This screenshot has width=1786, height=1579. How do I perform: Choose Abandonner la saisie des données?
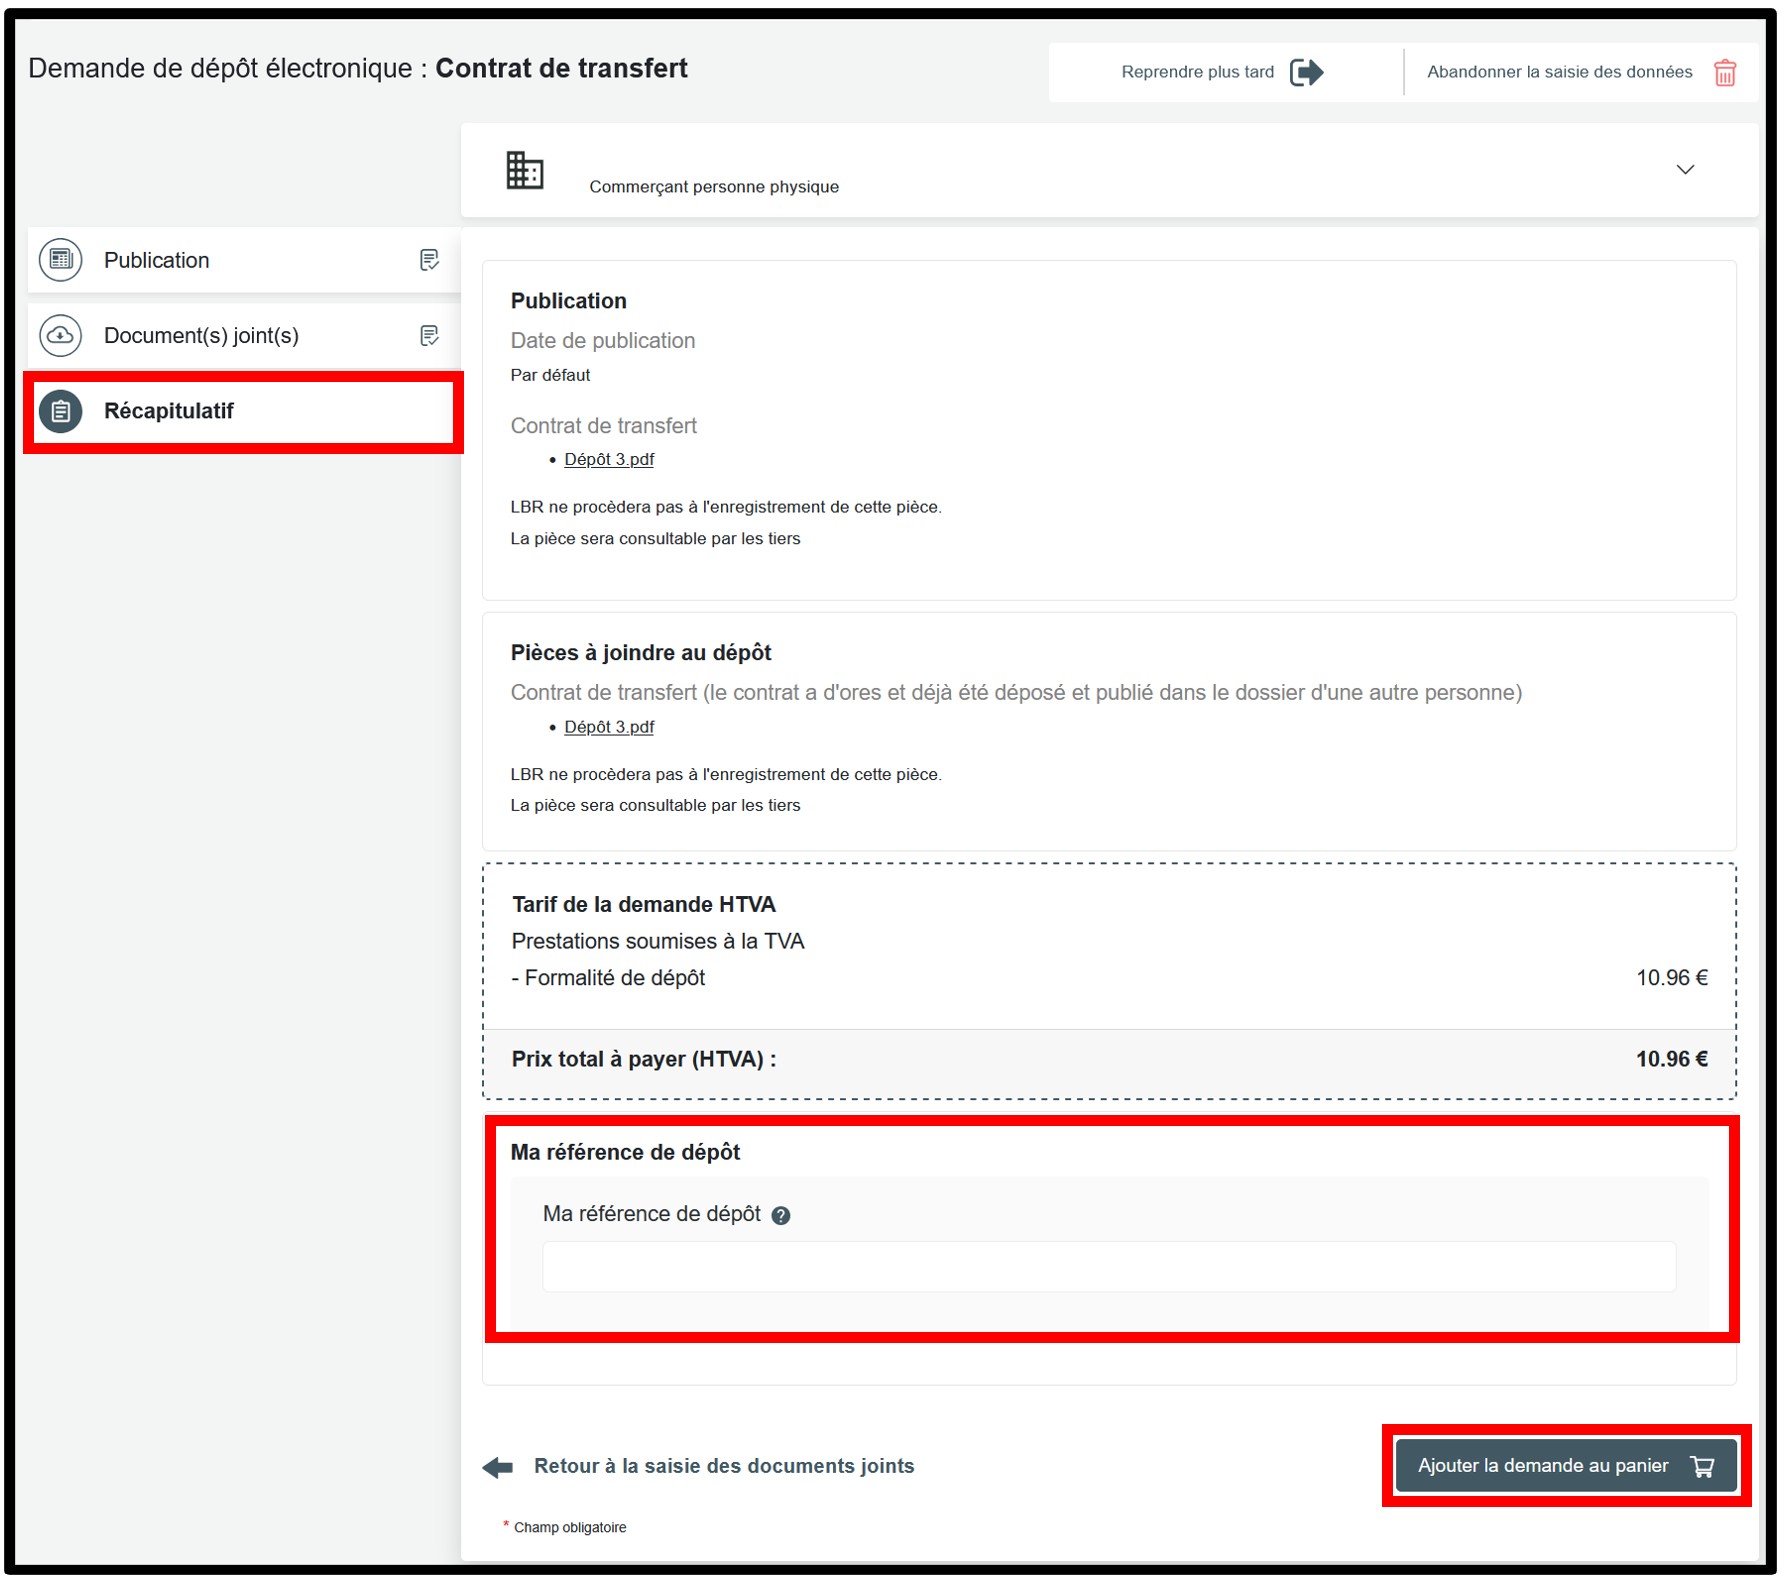(x=1559, y=72)
